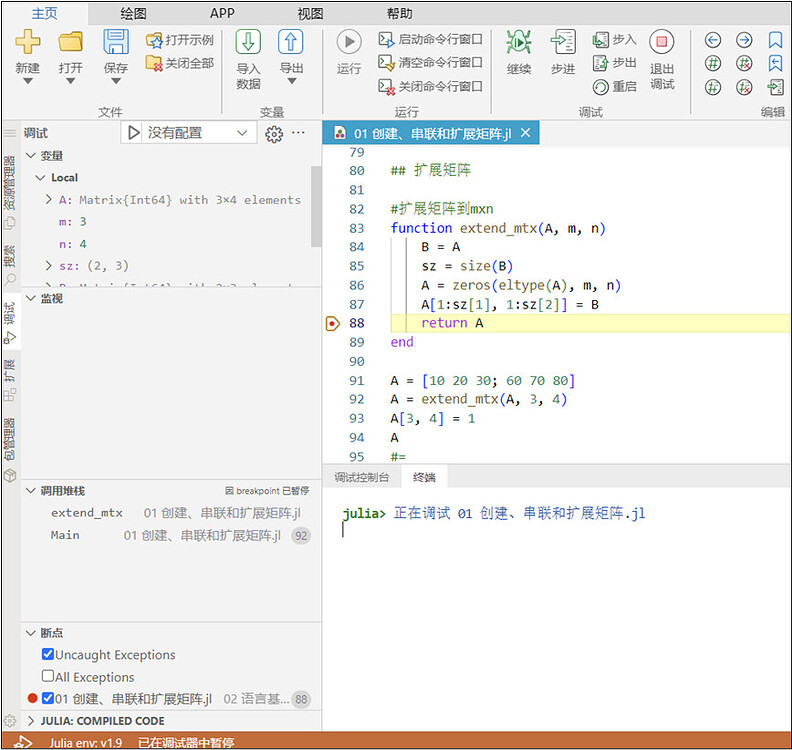This screenshot has width=792, height=750.
Task: Switch to the 主页 ribbon tab
Action: coord(44,13)
